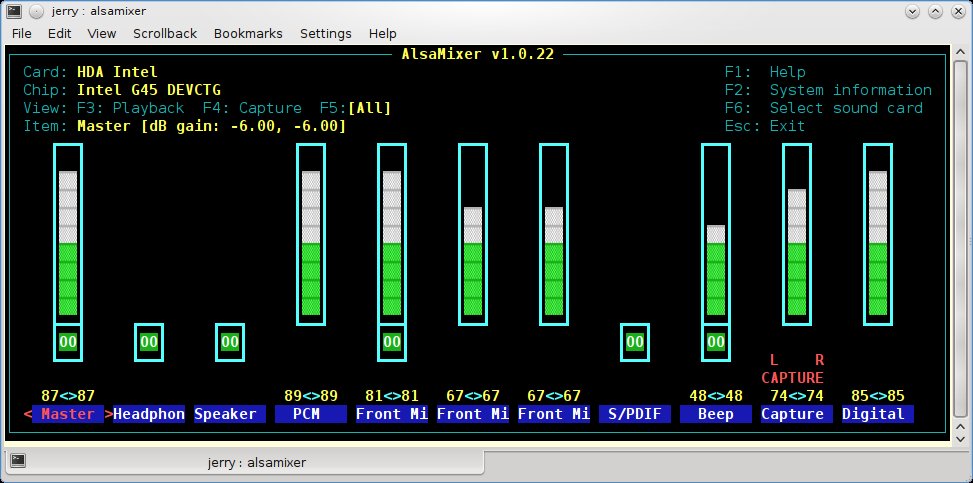Image resolution: width=973 pixels, height=483 pixels.
Task: Select the 'jerry : alsamixer' tab
Action: coord(260,462)
